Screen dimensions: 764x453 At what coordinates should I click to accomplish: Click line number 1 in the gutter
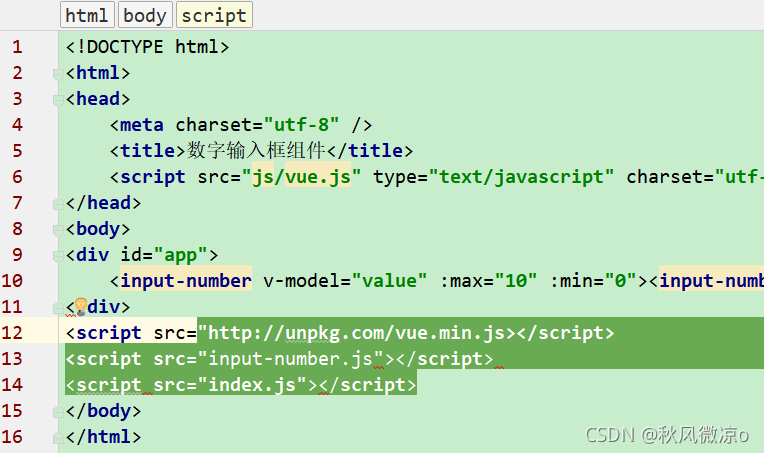pyautogui.click(x=18, y=47)
